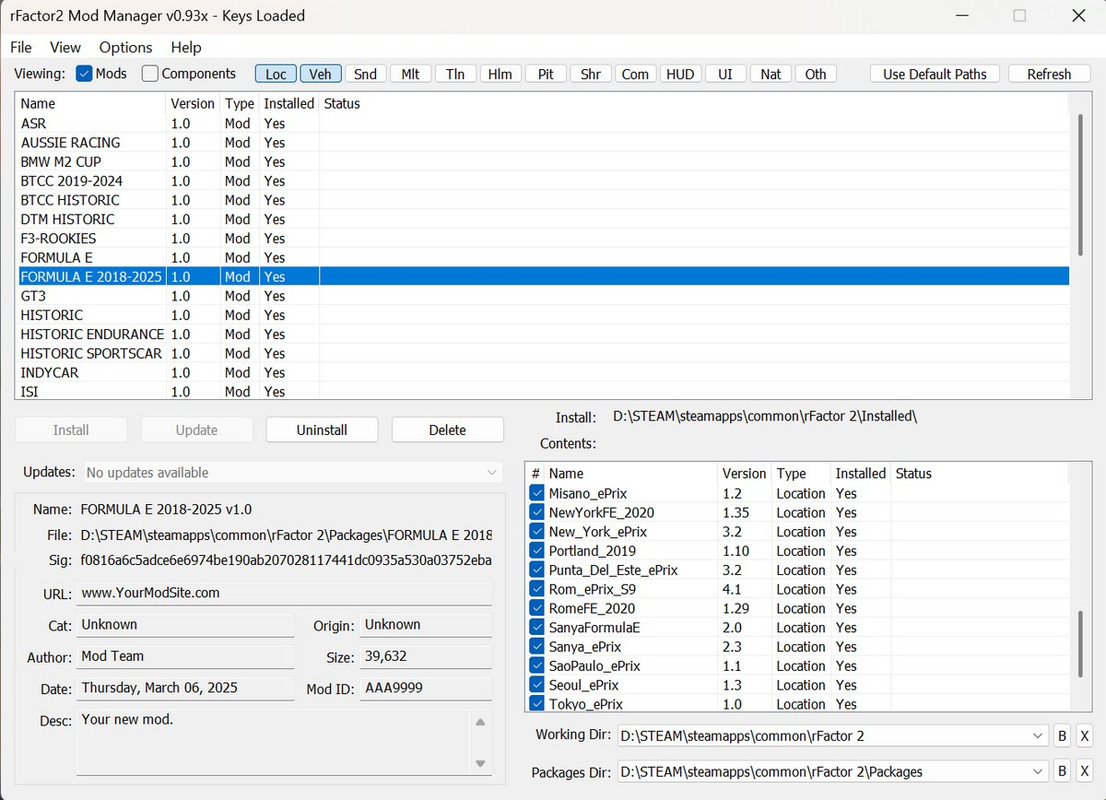Toggle the Com filter button
1106x800 pixels.
(x=636, y=74)
